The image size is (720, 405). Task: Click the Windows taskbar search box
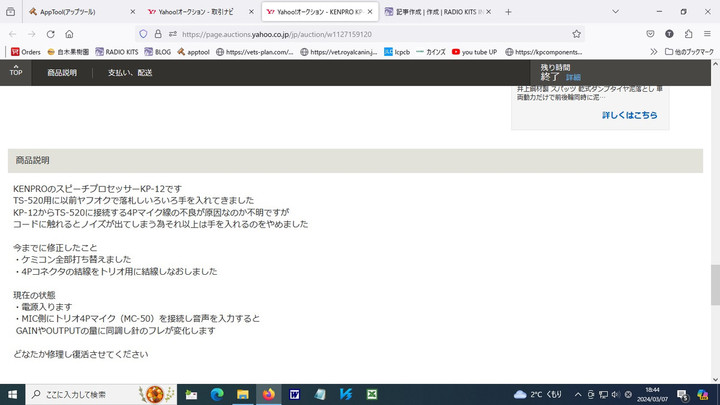tap(85, 394)
